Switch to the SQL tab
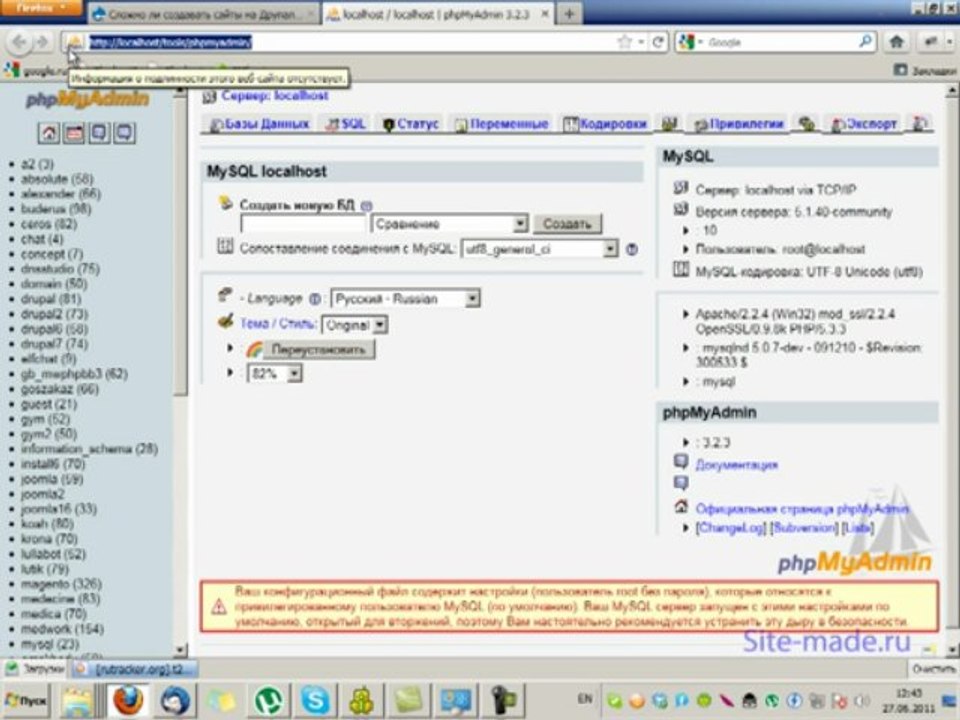Image resolution: width=960 pixels, height=720 pixels. click(x=346, y=124)
